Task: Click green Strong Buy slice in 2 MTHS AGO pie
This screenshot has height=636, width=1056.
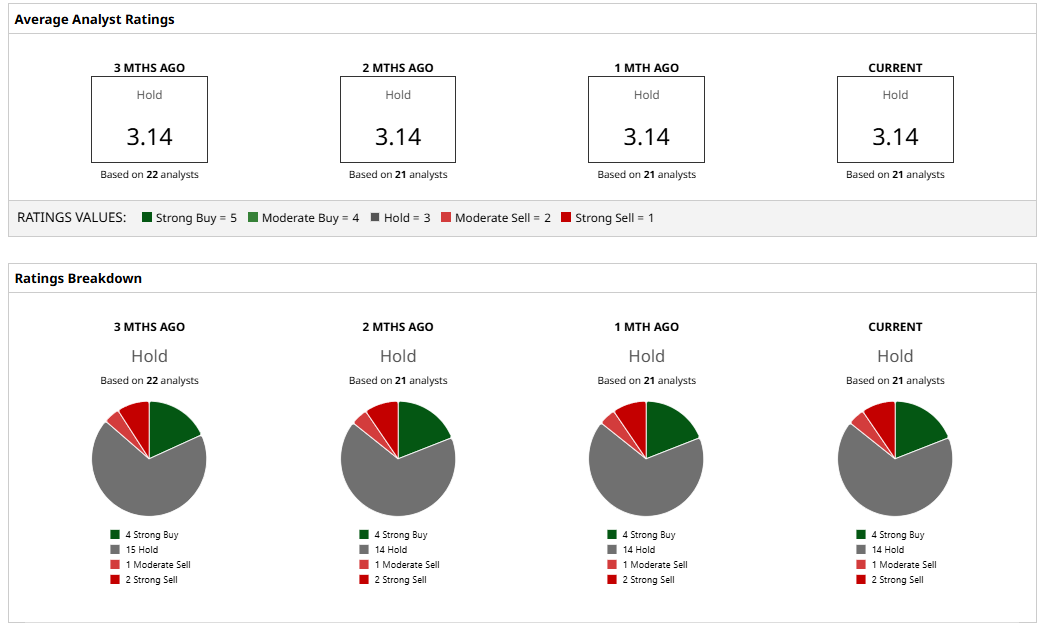Action: click(418, 428)
